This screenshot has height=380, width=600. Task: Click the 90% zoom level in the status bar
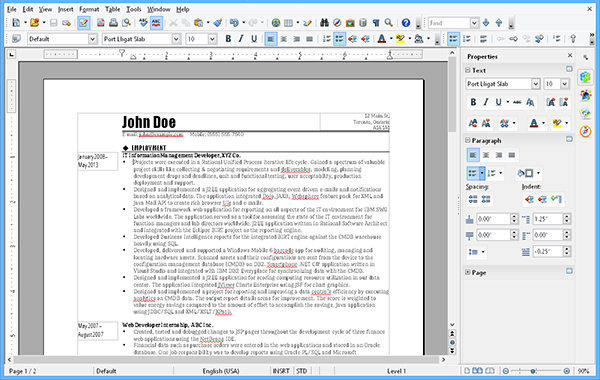[x=583, y=371]
